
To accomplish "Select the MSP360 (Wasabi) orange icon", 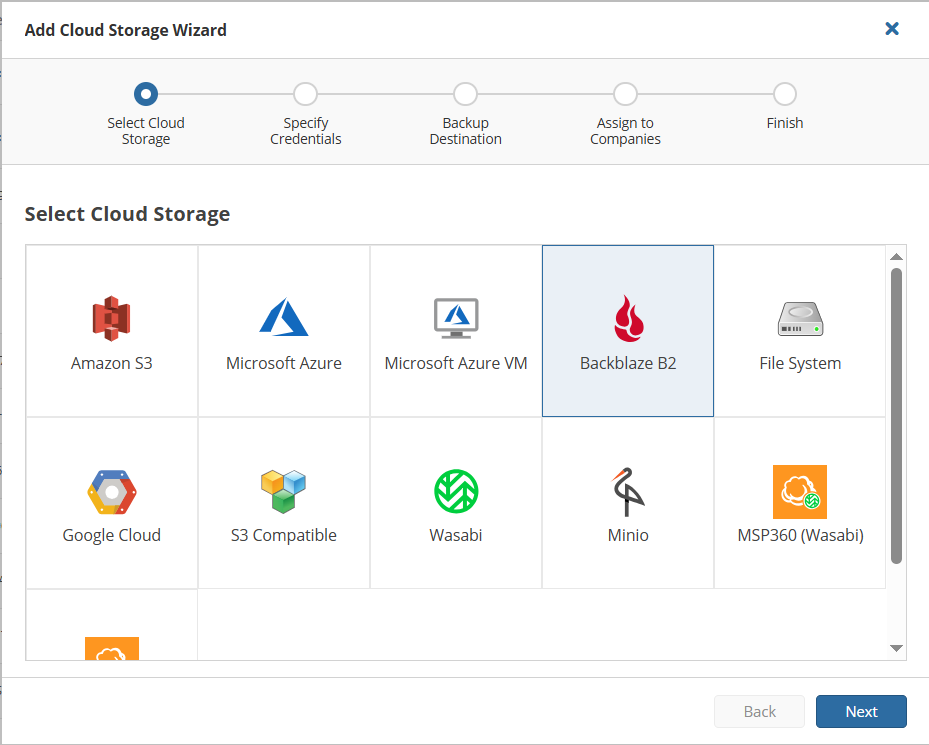I will click(x=800, y=492).
